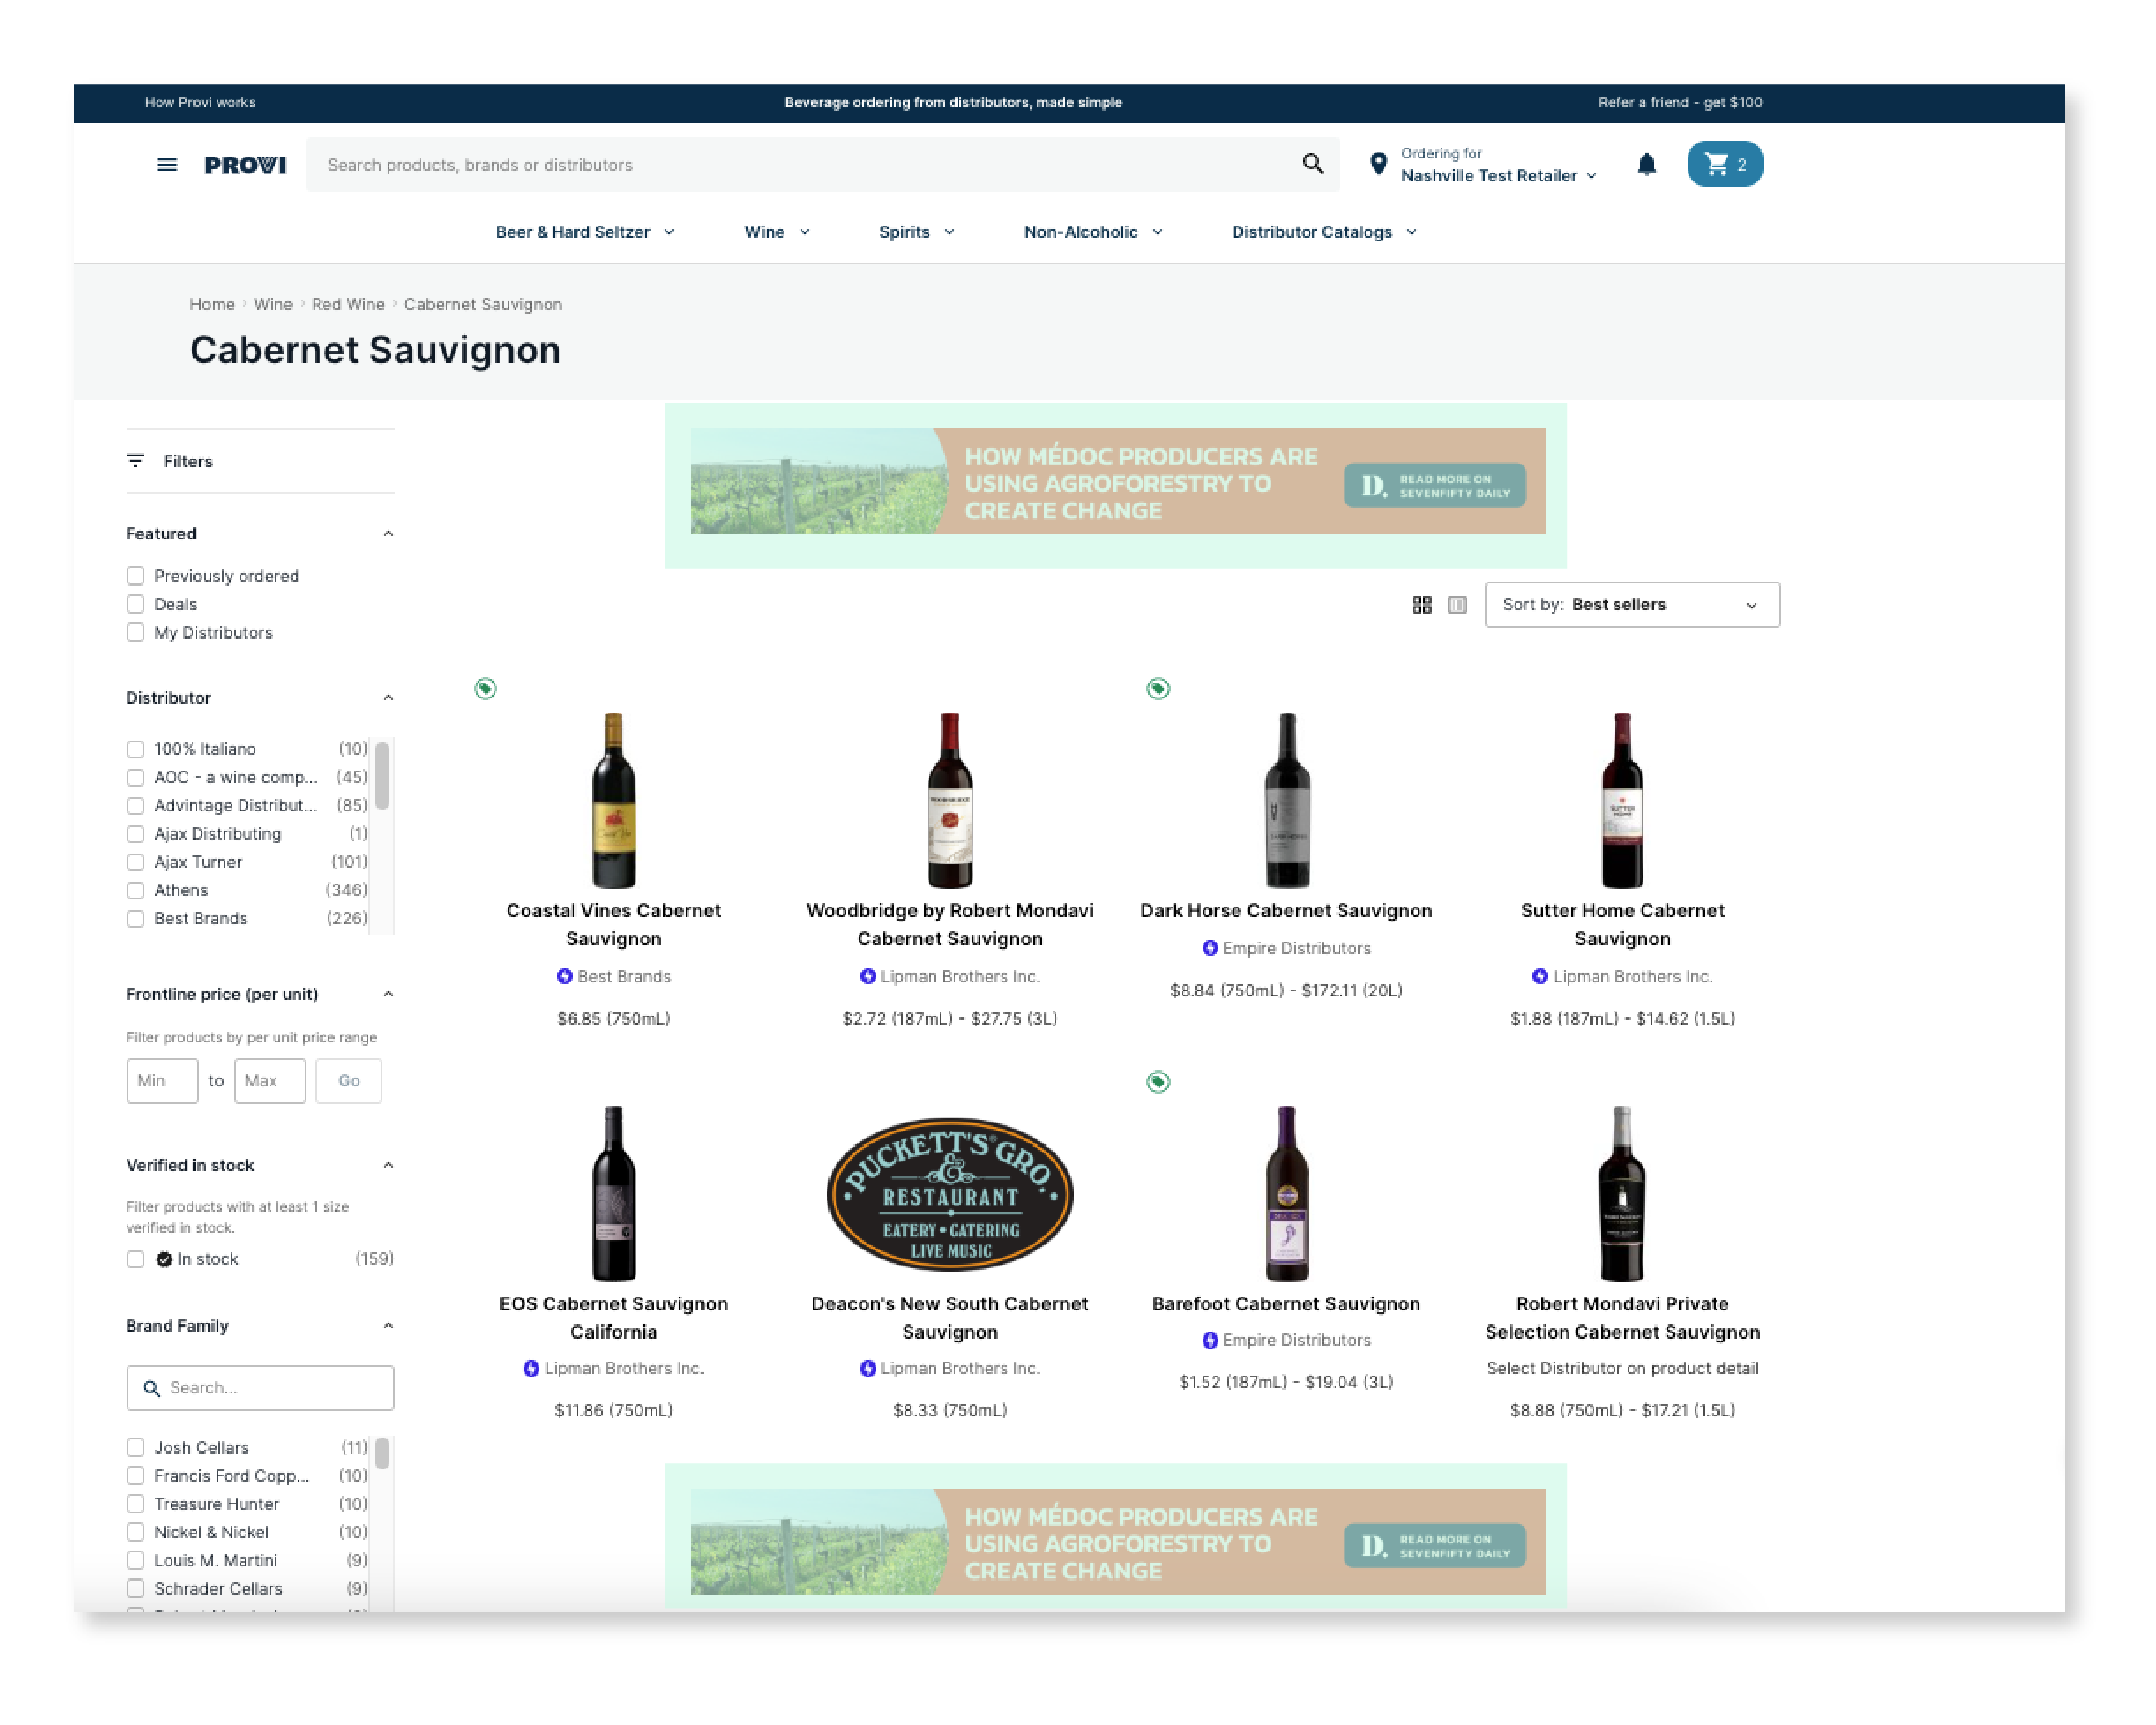The height and width of the screenshot is (1725, 2156).
Task: Click deal tag icon on Barefoot
Action: [x=1158, y=1082]
